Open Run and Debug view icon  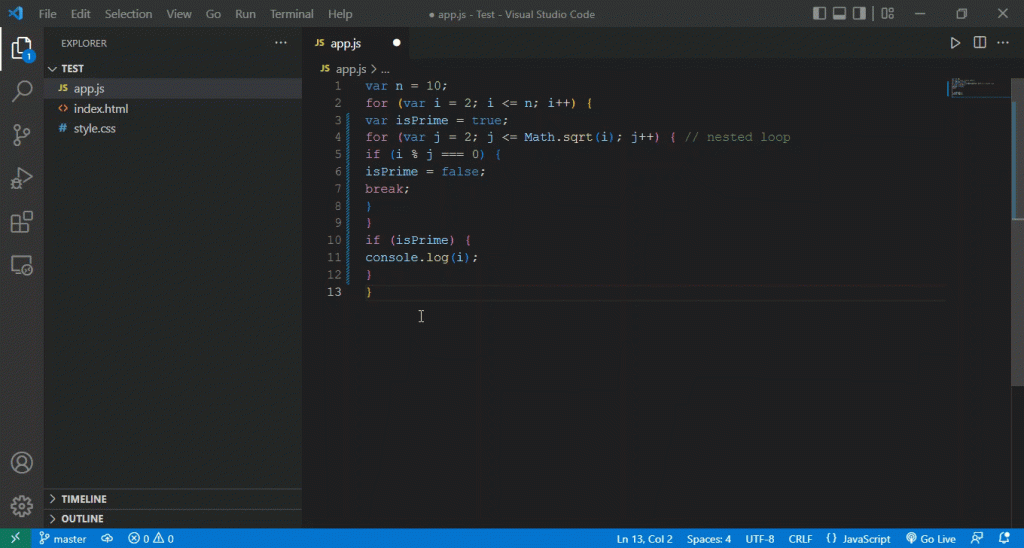pyautogui.click(x=22, y=178)
